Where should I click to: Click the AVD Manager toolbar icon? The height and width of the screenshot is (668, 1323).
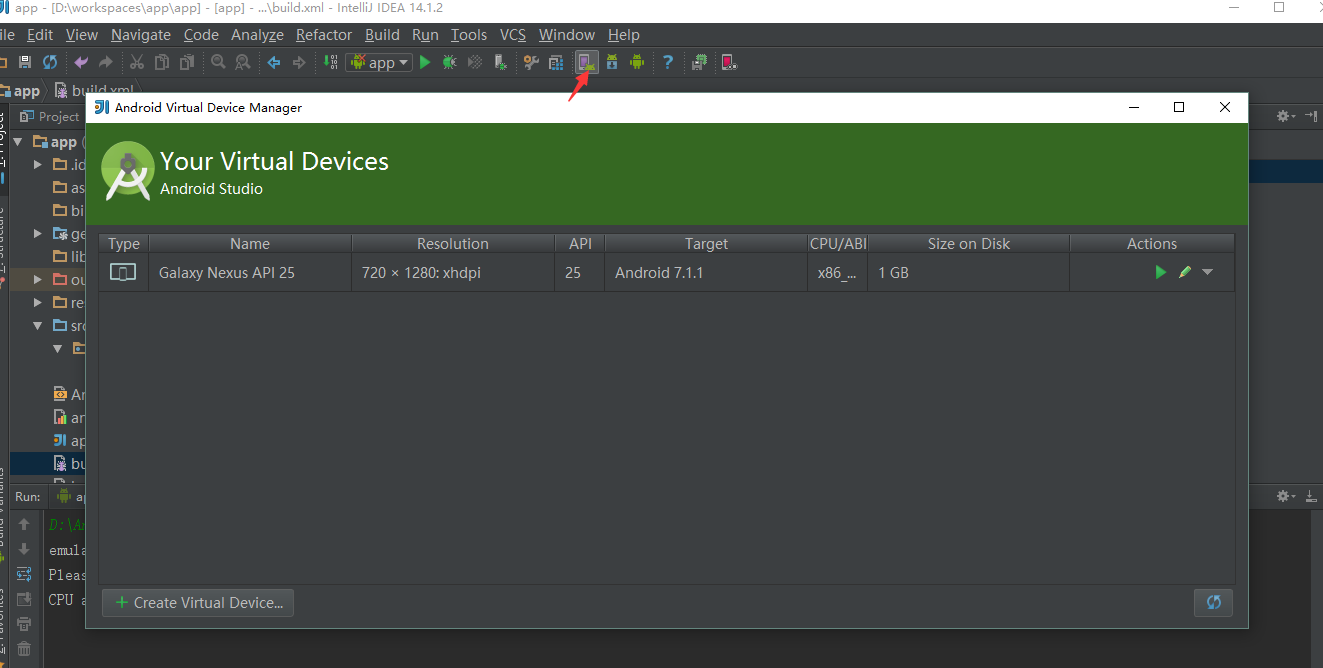(x=587, y=62)
